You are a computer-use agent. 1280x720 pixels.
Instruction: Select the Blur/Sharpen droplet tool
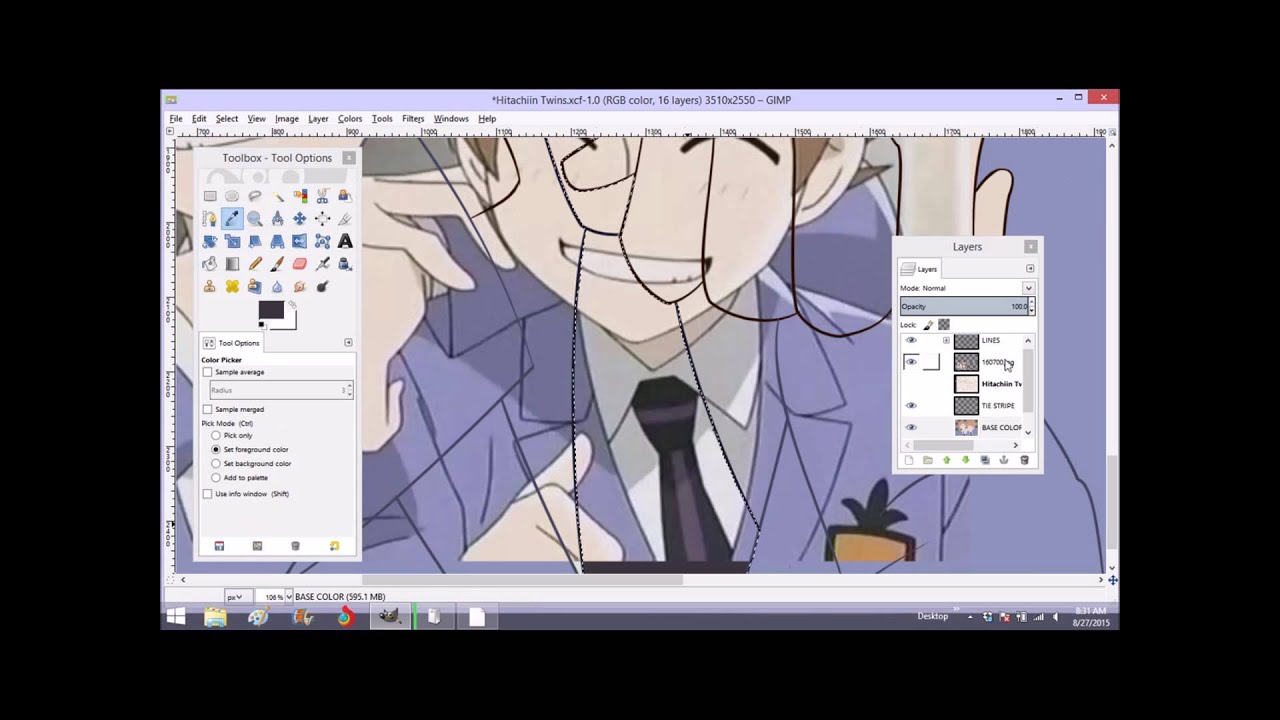coord(278,286)
